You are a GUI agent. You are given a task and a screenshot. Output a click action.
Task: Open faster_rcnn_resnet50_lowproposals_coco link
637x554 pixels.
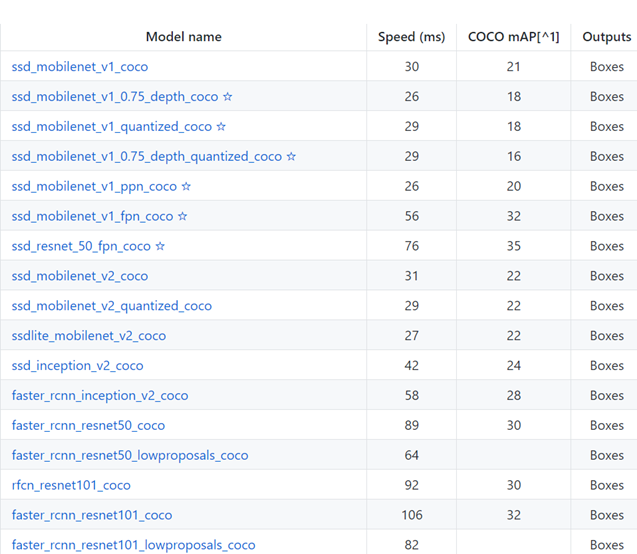(130, 455)
